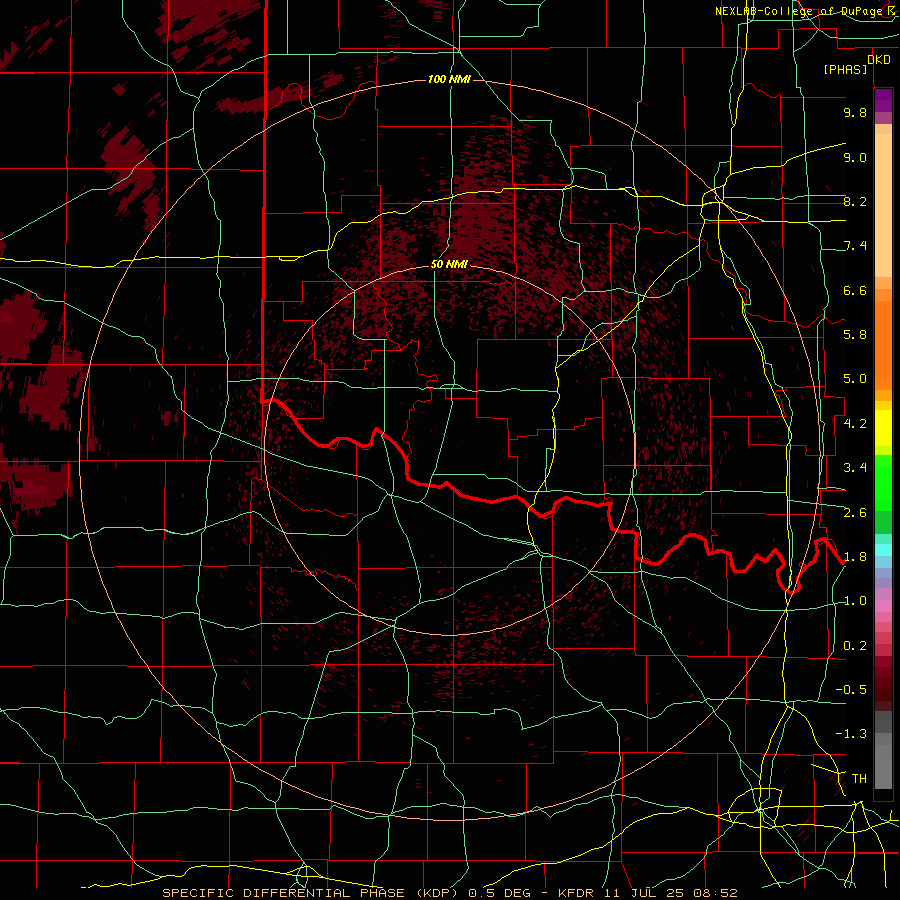Click the 5.0 value on the scale
900x900 pixels.
(855, 379)
